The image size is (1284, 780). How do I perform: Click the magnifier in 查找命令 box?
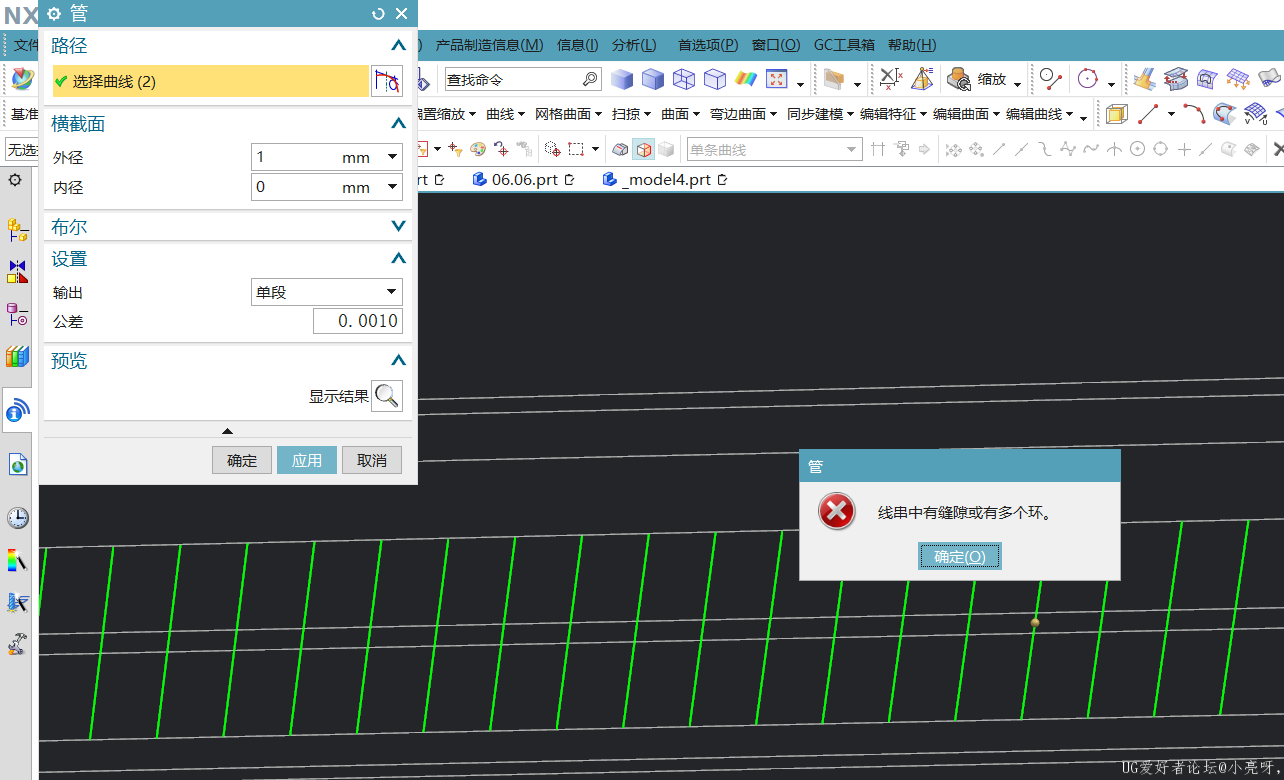click(590, 79)
